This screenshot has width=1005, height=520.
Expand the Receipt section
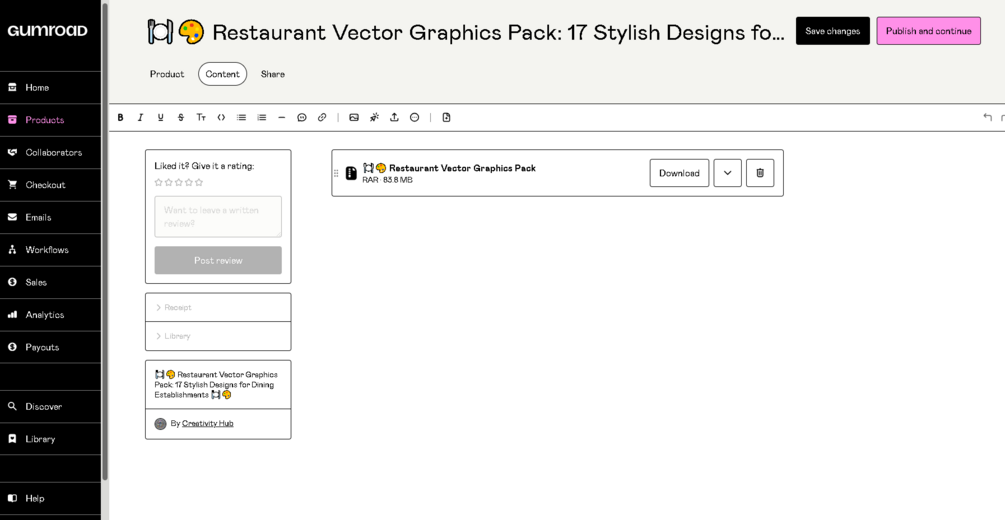point(218,307)
